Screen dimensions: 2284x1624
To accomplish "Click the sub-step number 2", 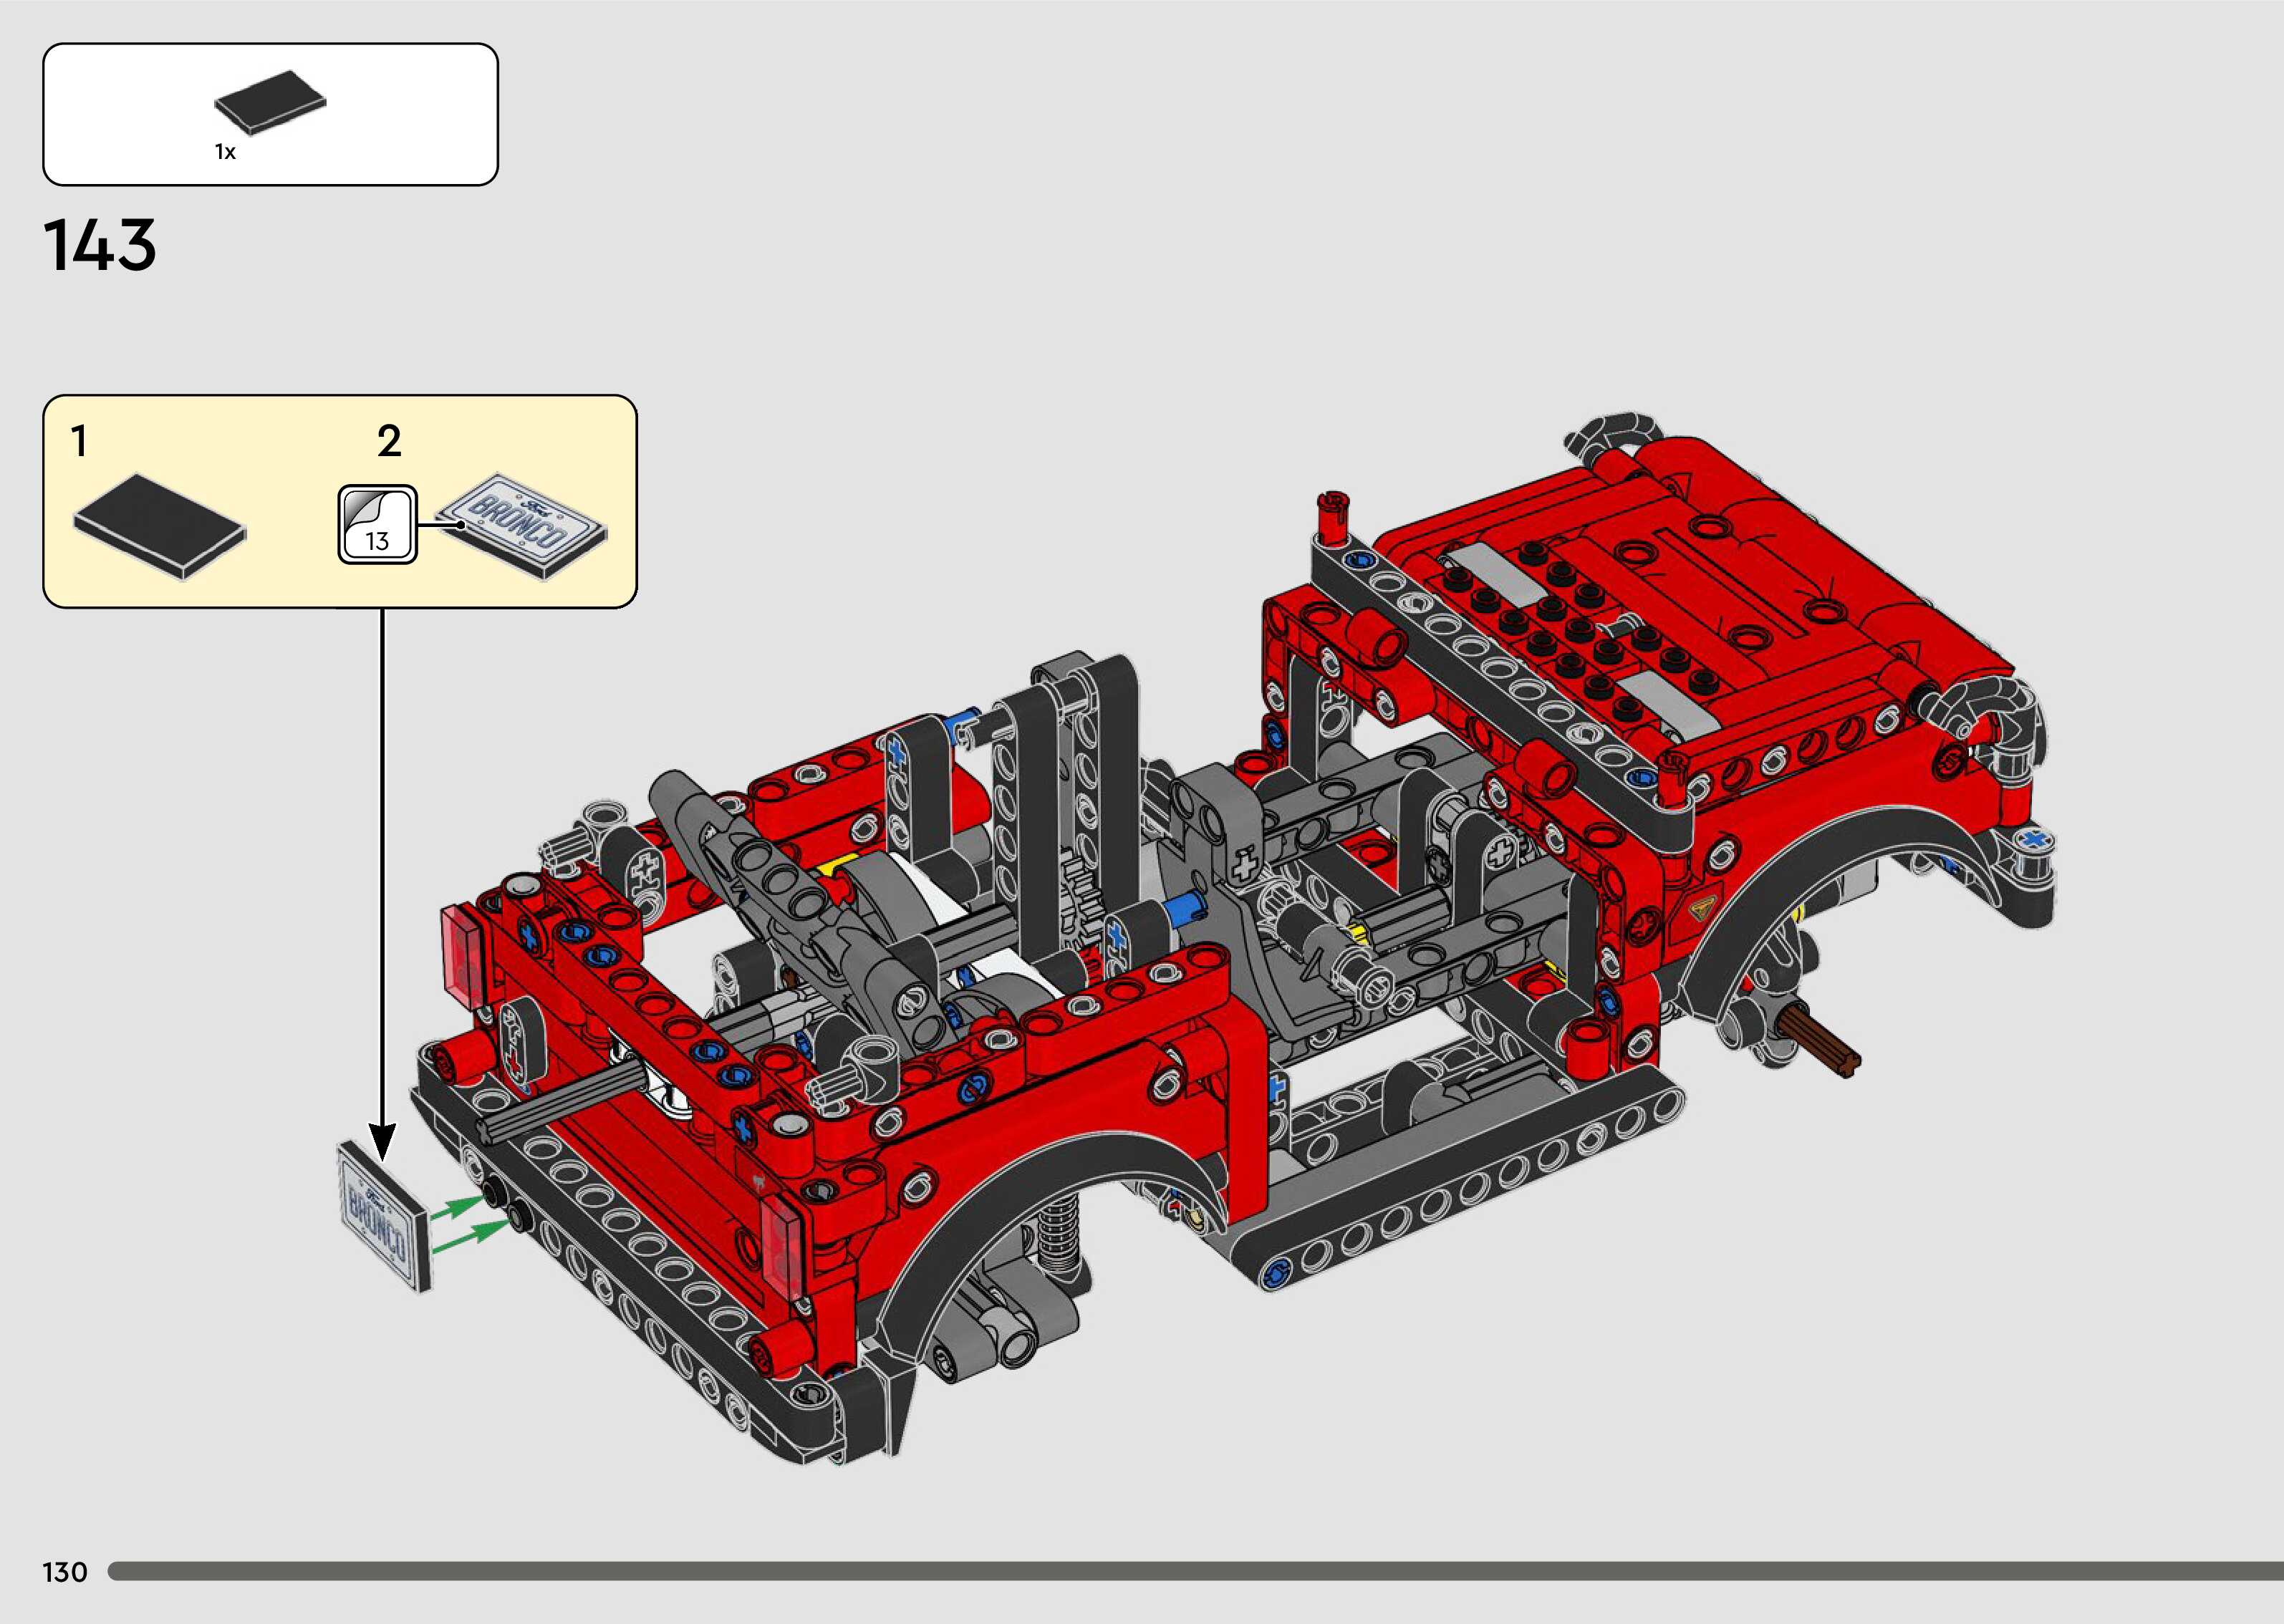I will 389,441.
